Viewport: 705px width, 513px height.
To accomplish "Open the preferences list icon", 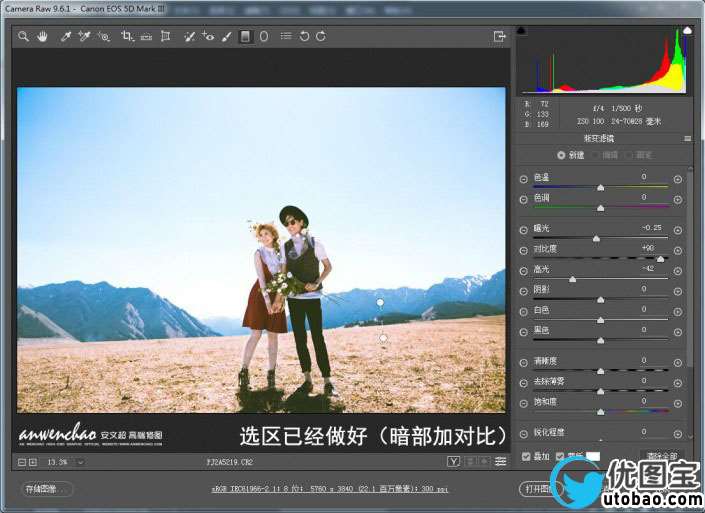I will click(x=286, y=37).
